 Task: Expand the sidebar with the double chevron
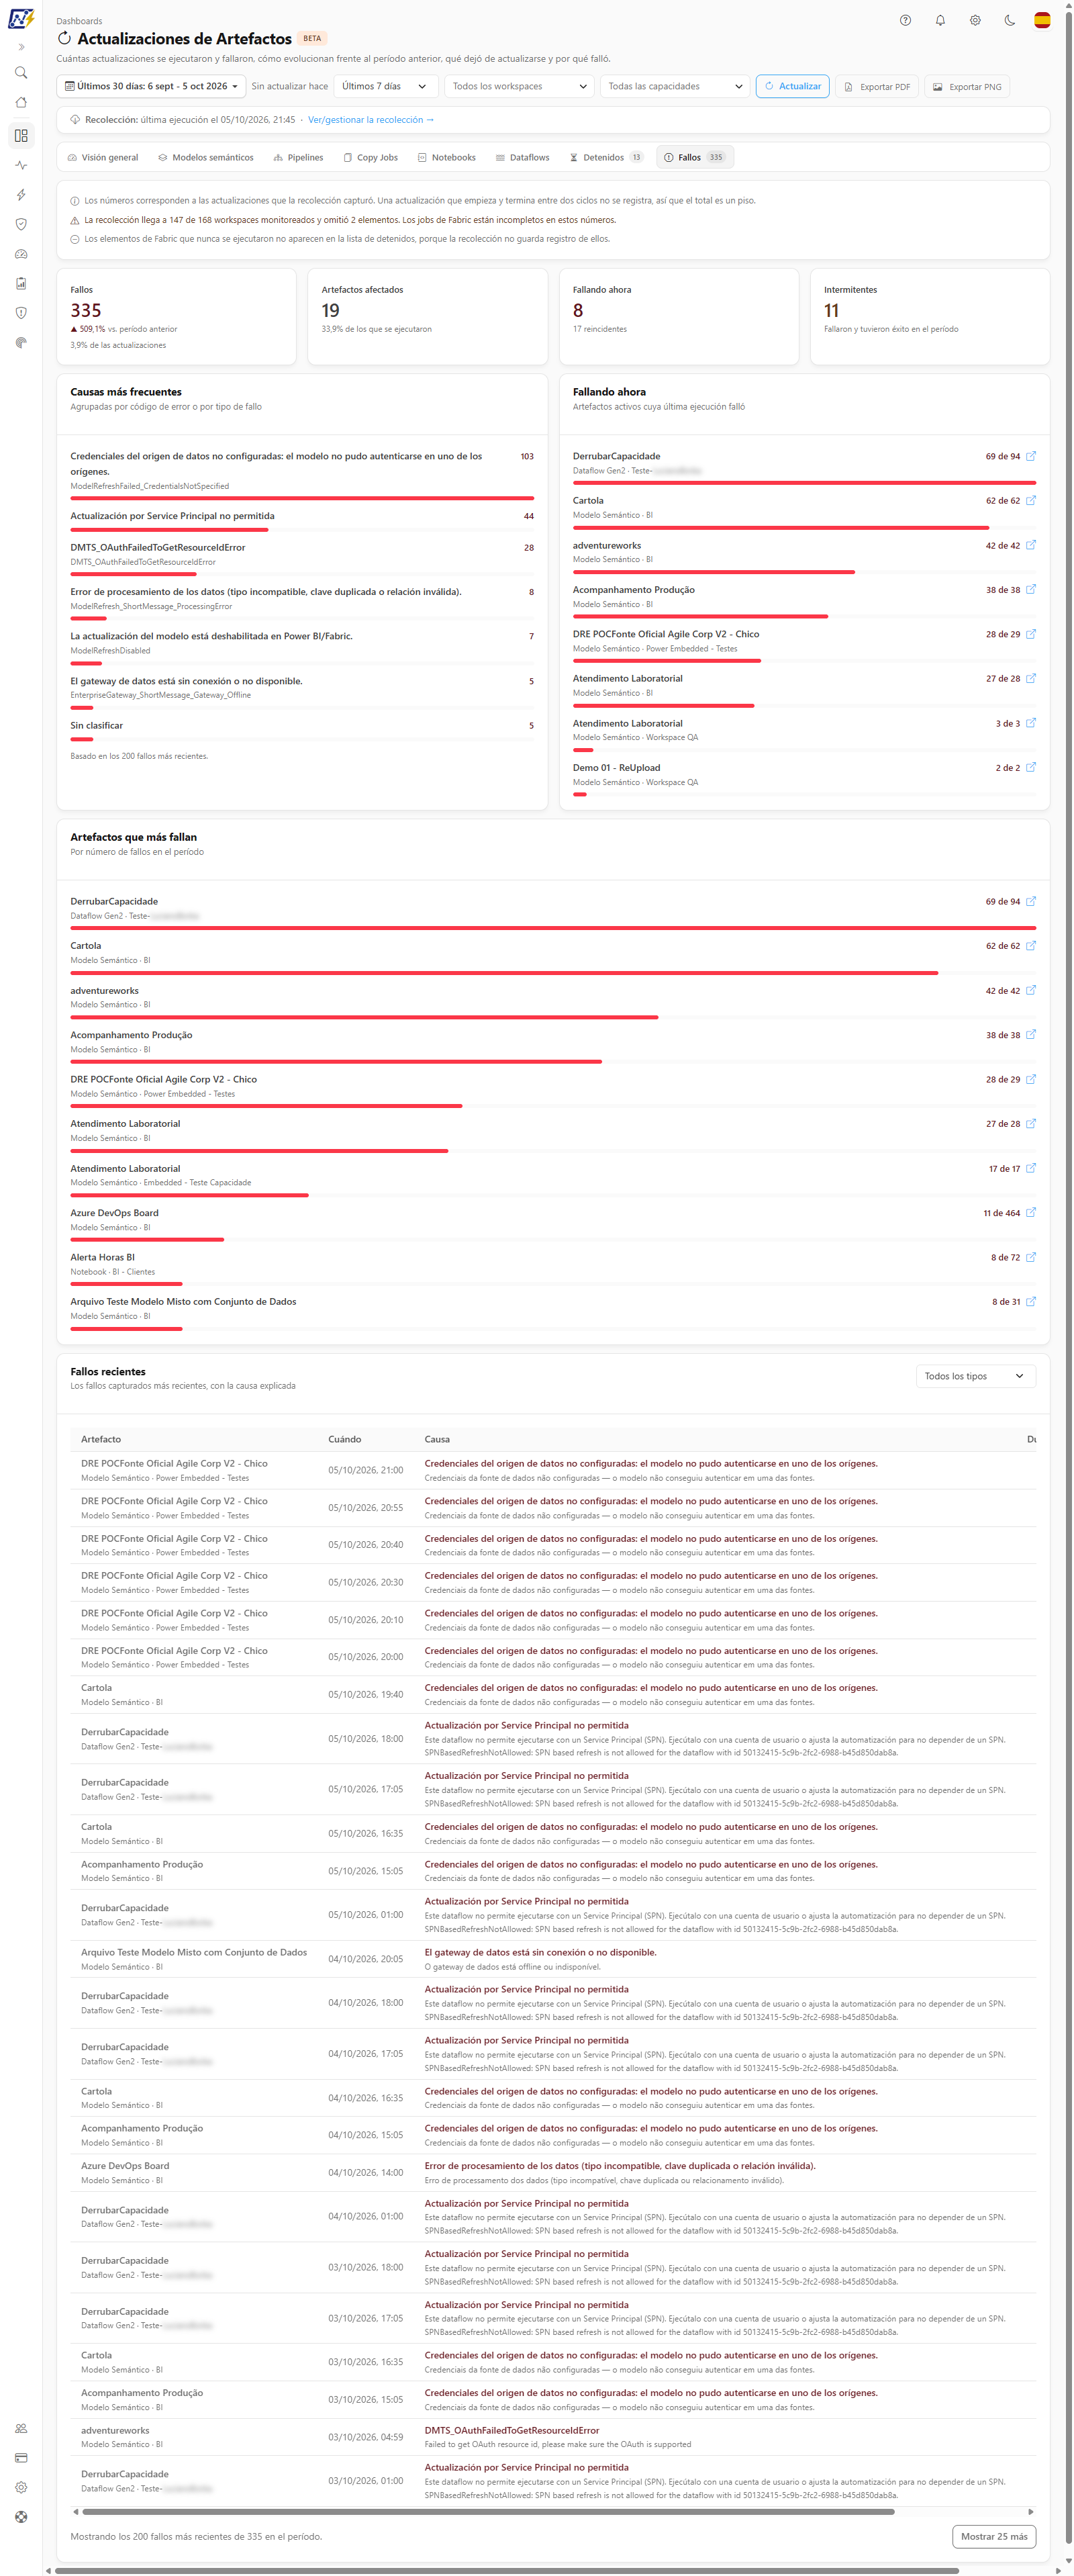pos(21,47)
